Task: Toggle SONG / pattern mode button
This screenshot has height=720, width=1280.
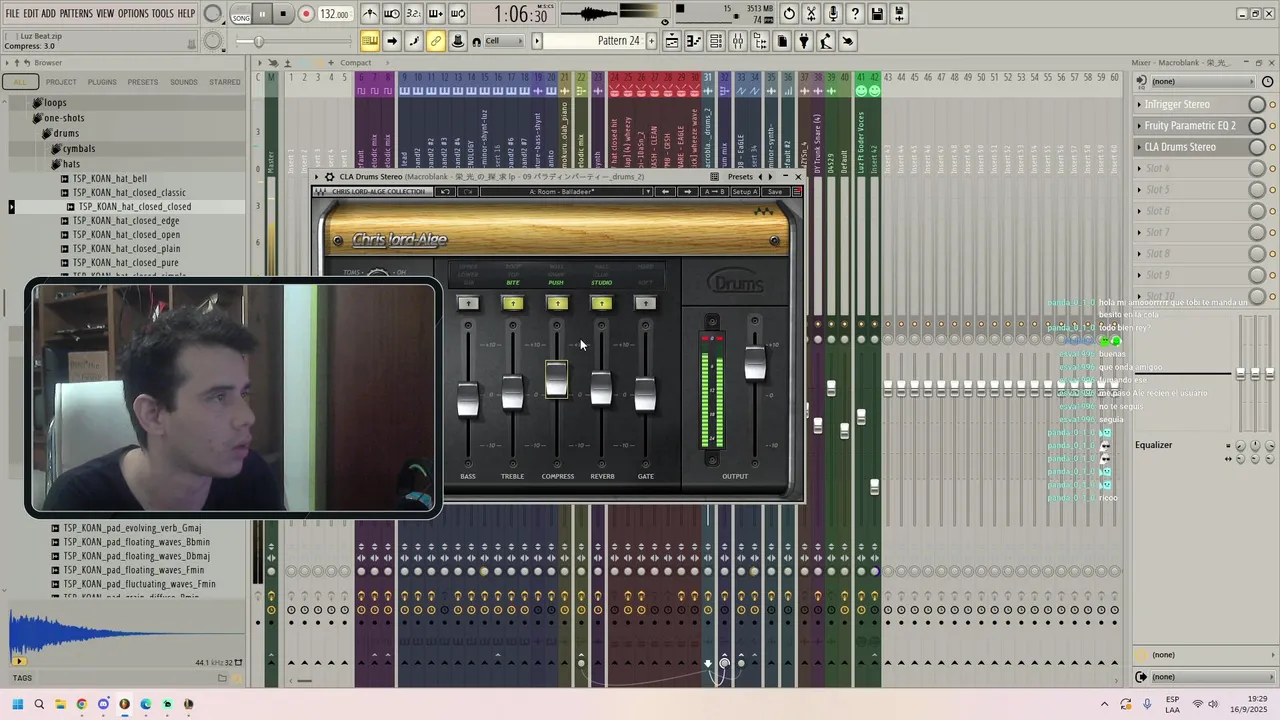Action: pos(241,15)
